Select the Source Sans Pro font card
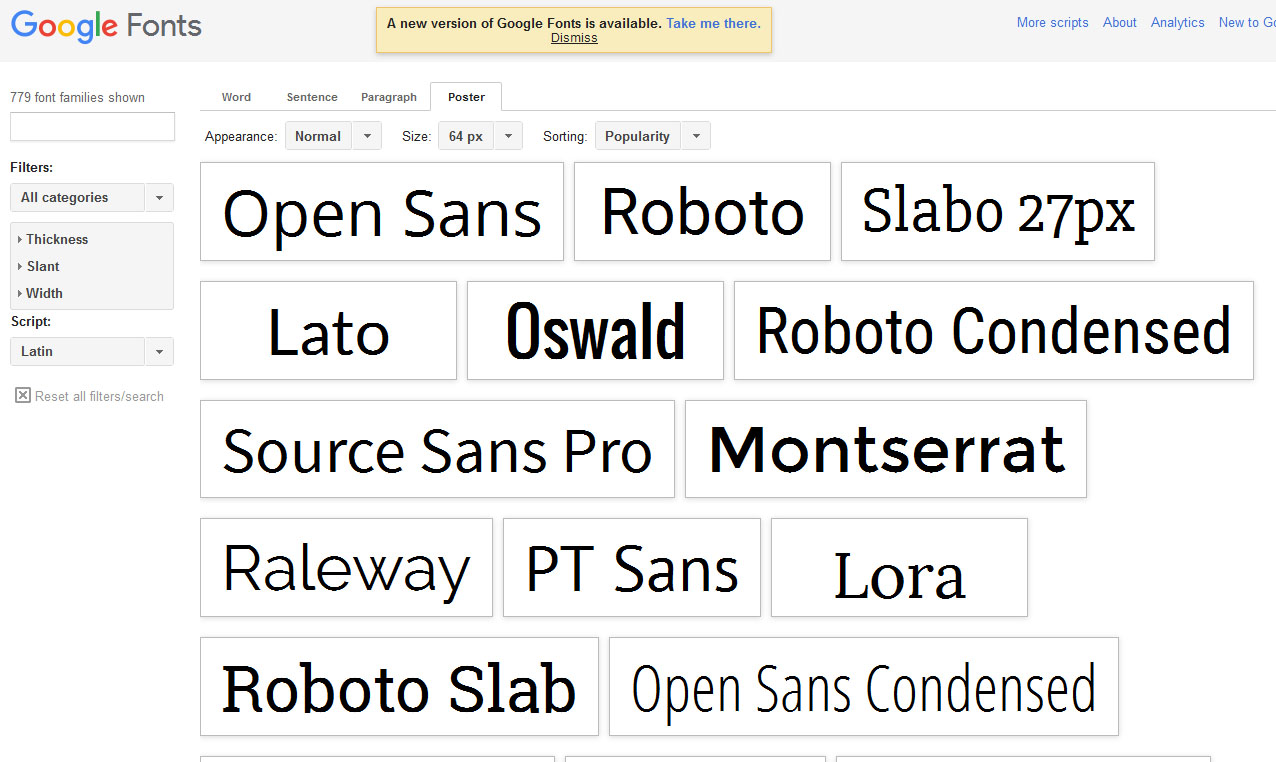 pos(437,449)
